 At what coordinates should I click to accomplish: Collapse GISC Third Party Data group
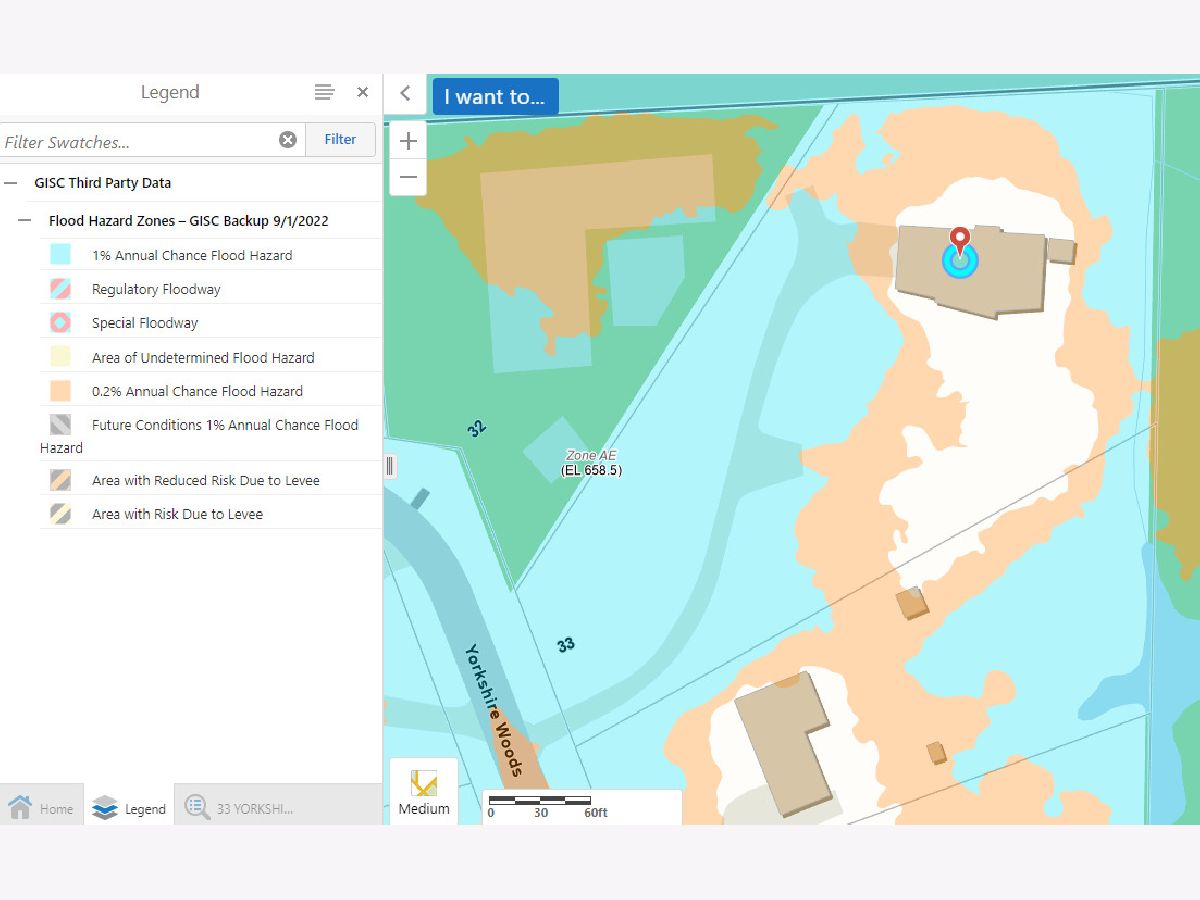click(11, 183)
